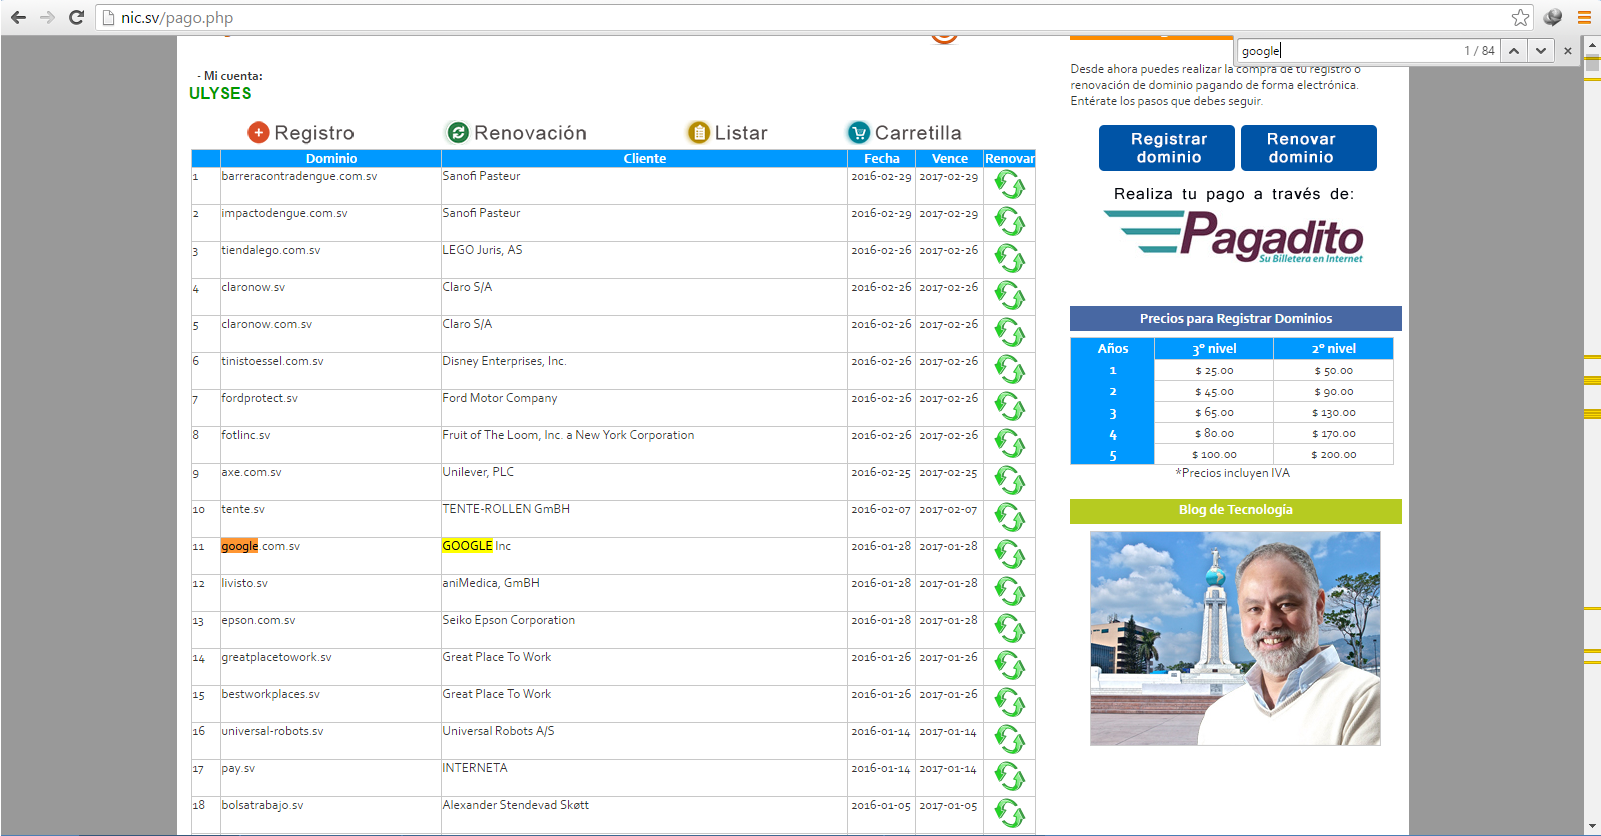Renew epson.com.sv with green icon

coord(1009,629)
